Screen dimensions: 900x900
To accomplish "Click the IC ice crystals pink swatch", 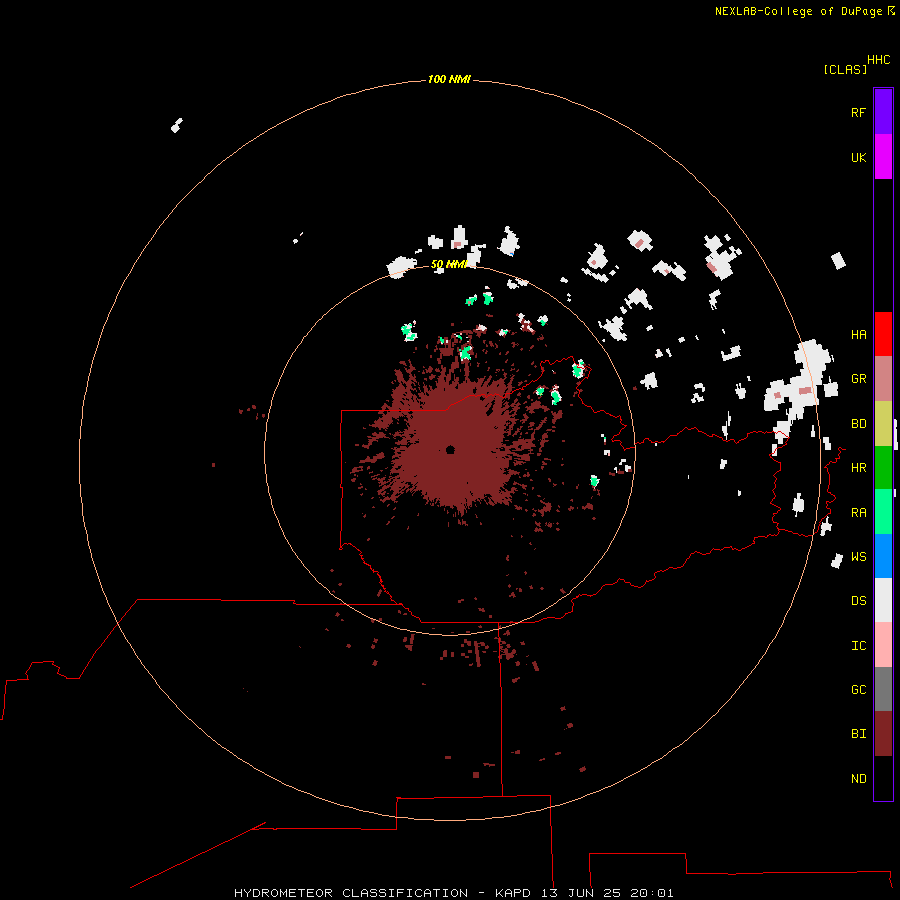I will 883,645.
